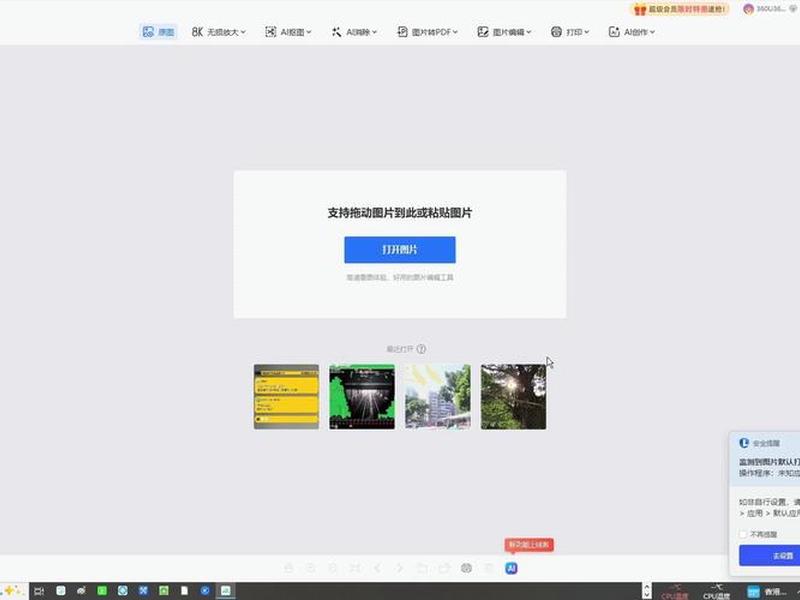The height and width of the screenshot is (600, 800).
Task: Click the blue AI icon in bottom toolbar
Action: pyautogui.click(x=511, y=568)
